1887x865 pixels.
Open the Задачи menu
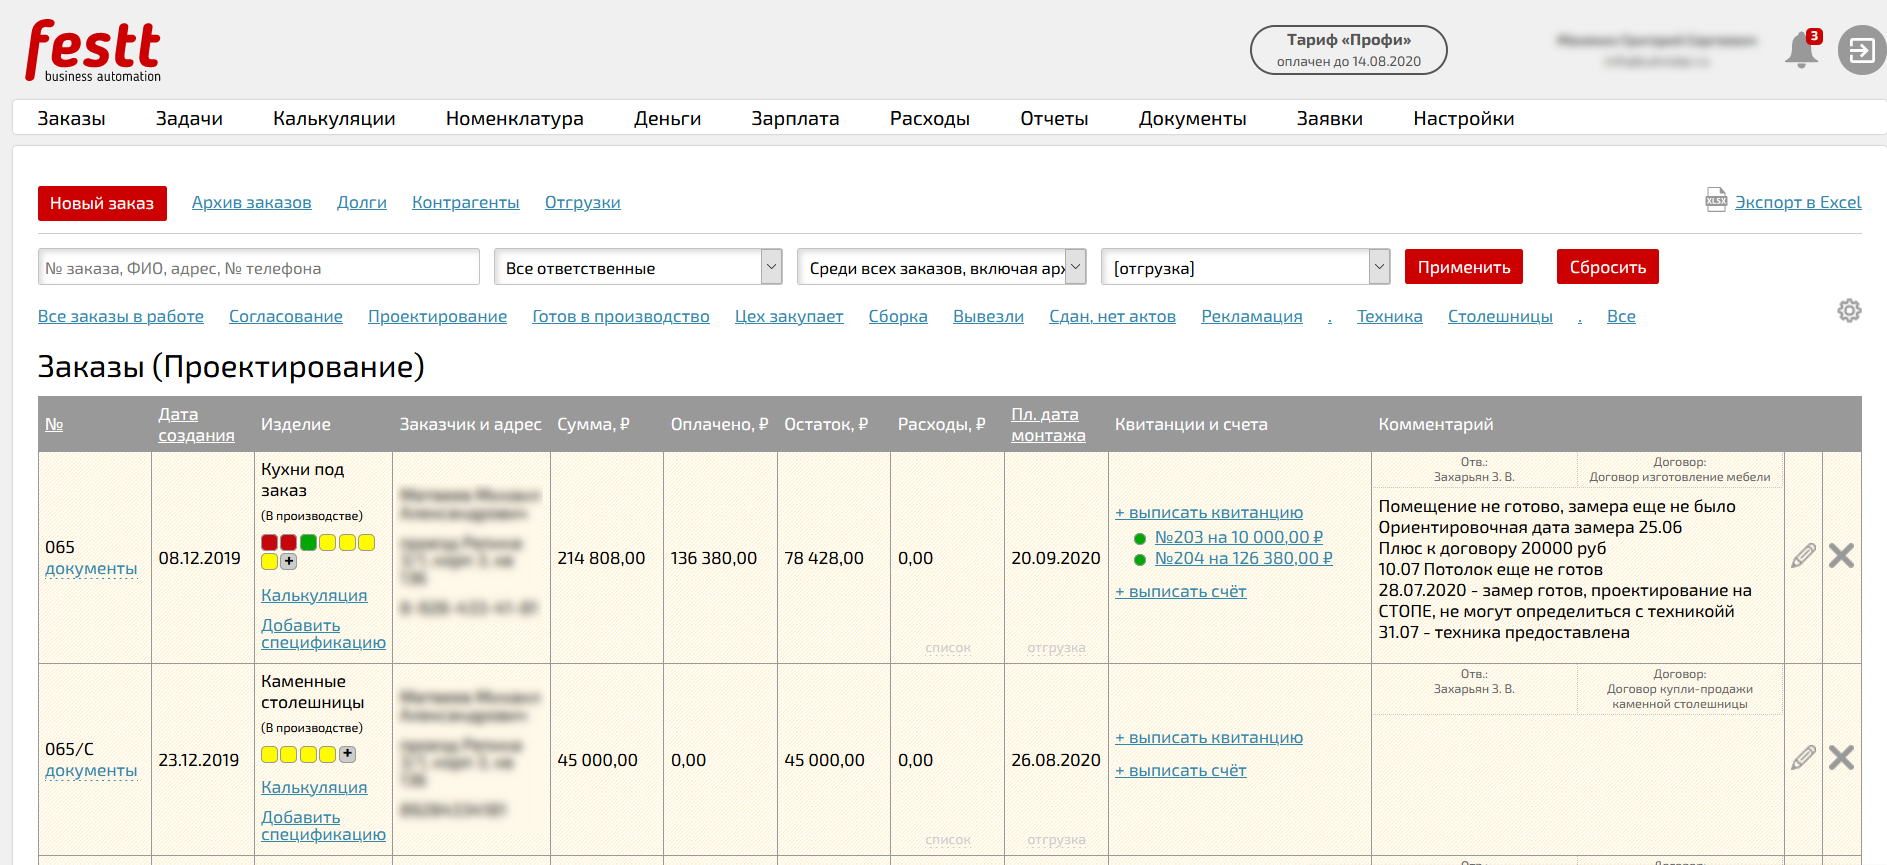point(189,118)
